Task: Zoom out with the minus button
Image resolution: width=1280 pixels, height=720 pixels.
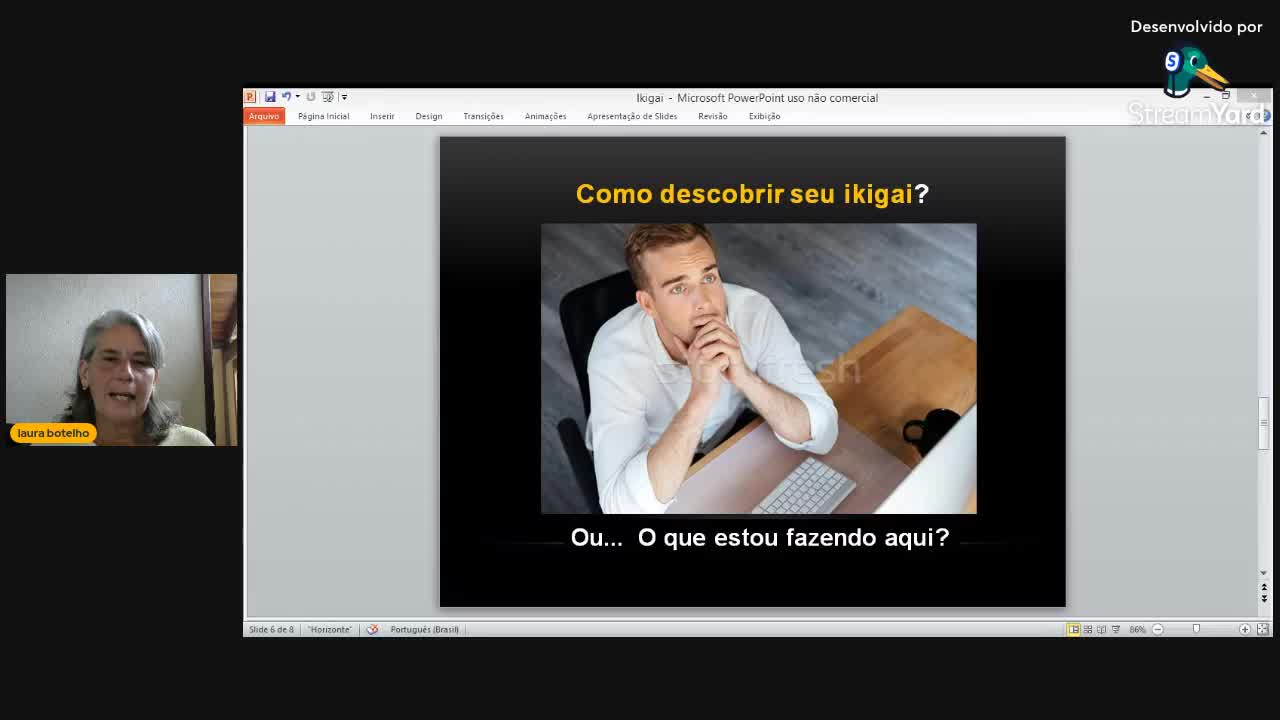Action: (1157, 629)
